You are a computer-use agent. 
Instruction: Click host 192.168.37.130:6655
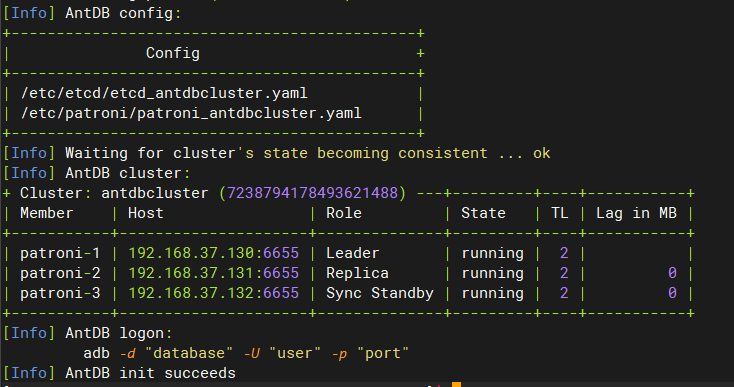[213, 253]
